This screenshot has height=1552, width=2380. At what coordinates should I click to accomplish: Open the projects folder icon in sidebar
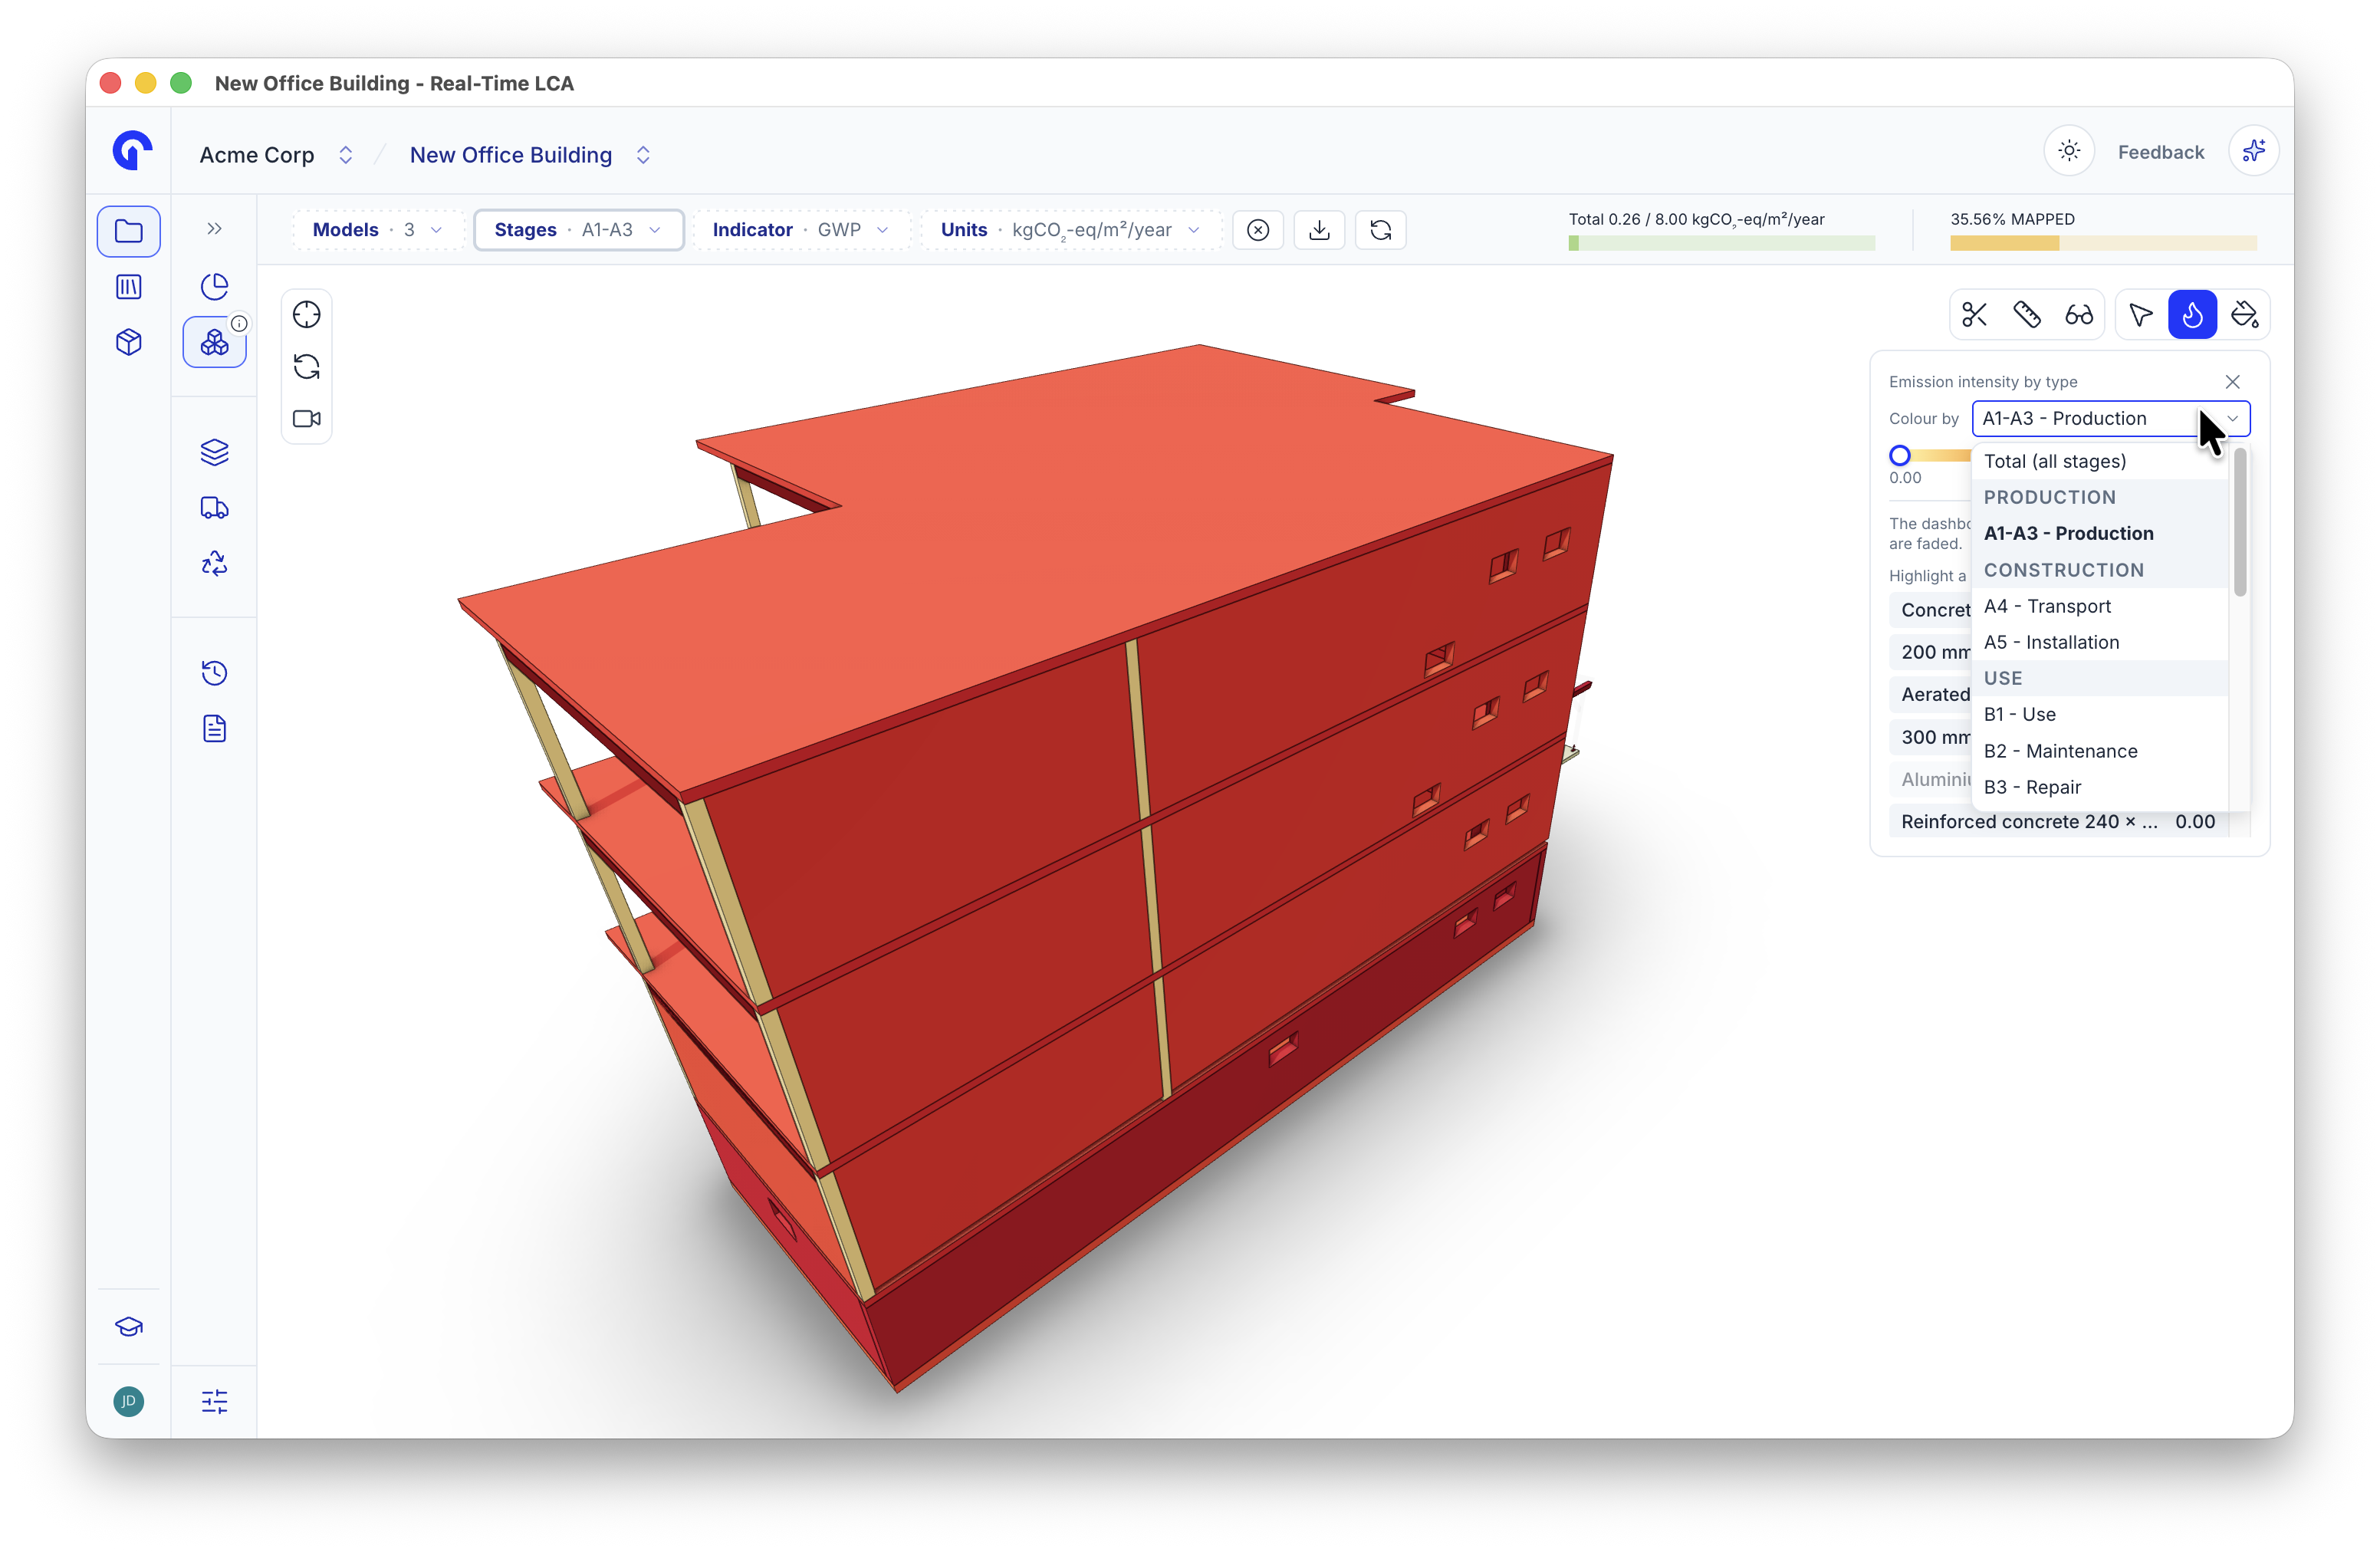pyautogui.click(x=129, y=231)
